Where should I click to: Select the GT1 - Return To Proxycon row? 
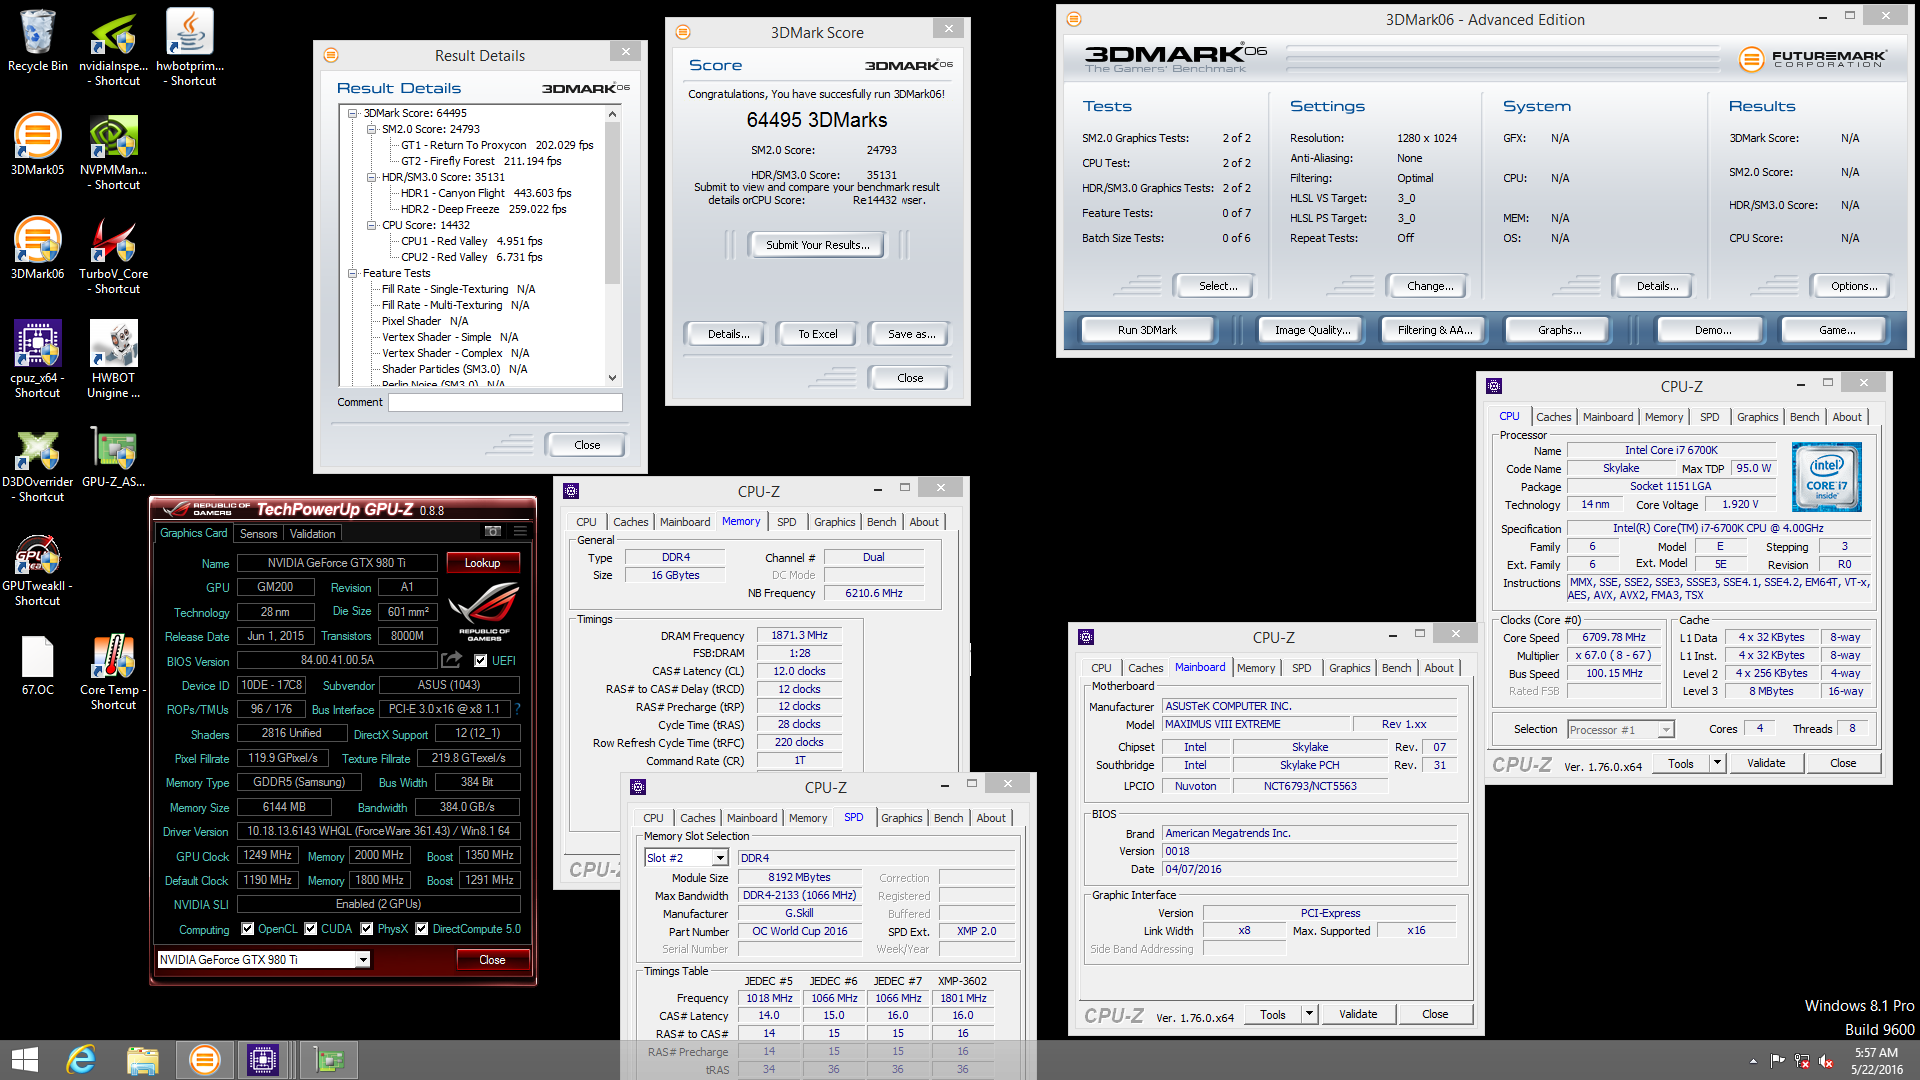(x=497, y=145)
